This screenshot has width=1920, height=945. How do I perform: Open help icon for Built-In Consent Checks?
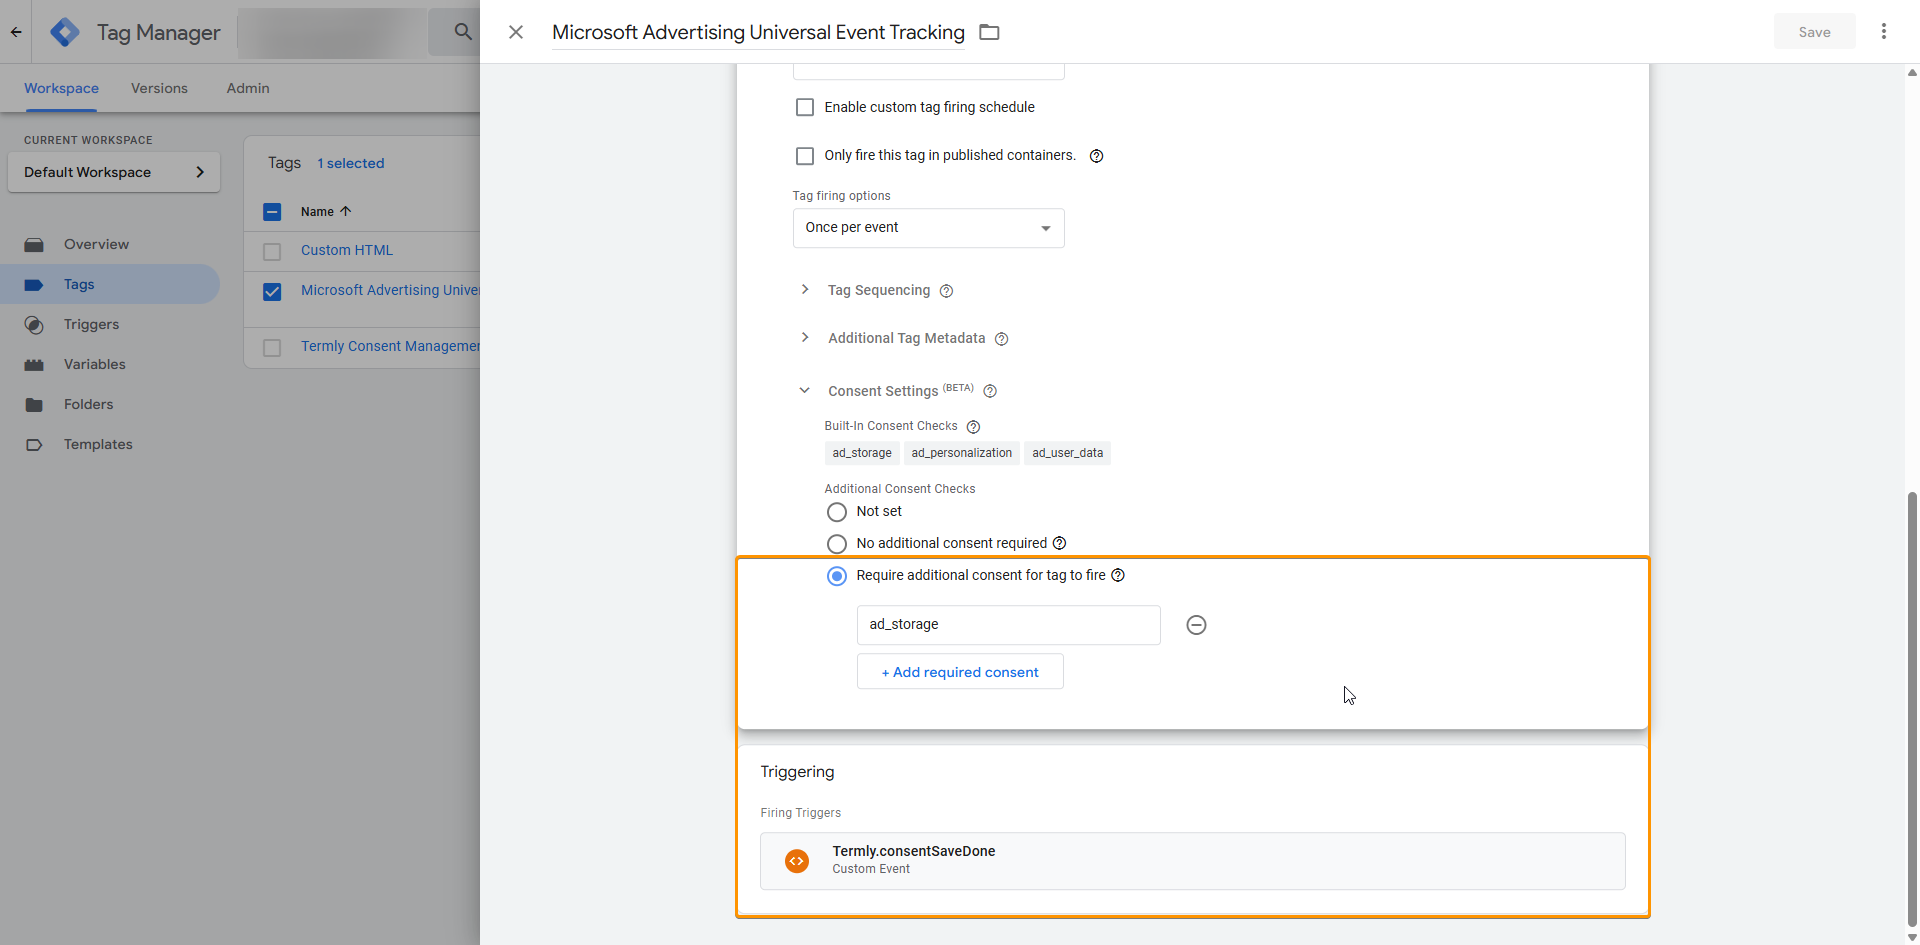point(973,427)
